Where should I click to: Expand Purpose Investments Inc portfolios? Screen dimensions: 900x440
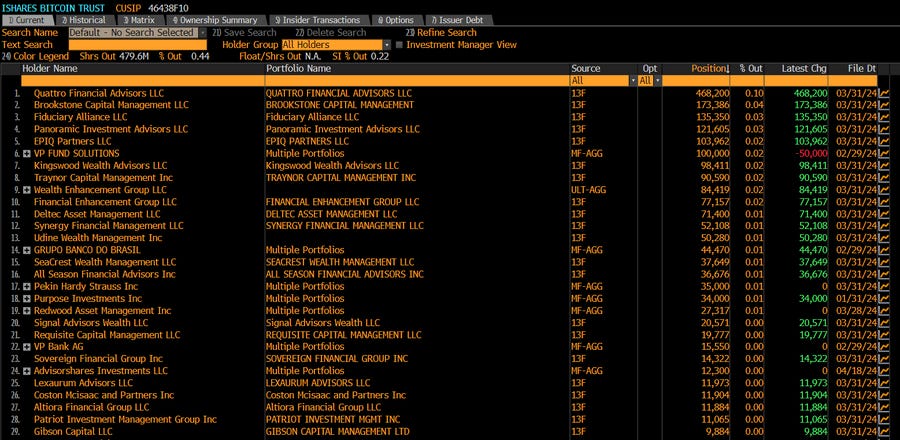coord(27,298)
